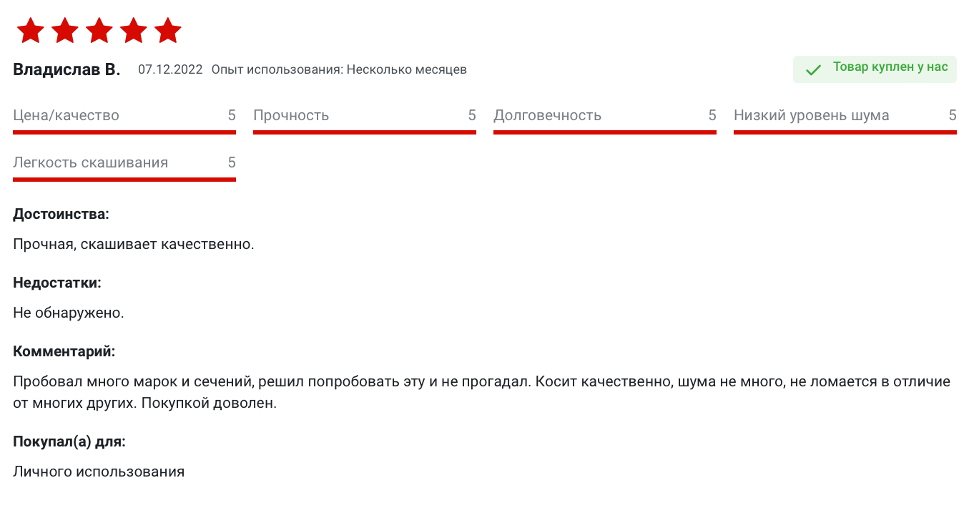Click the Достоинства heading
974x508 pixels.
coord(61,214)
